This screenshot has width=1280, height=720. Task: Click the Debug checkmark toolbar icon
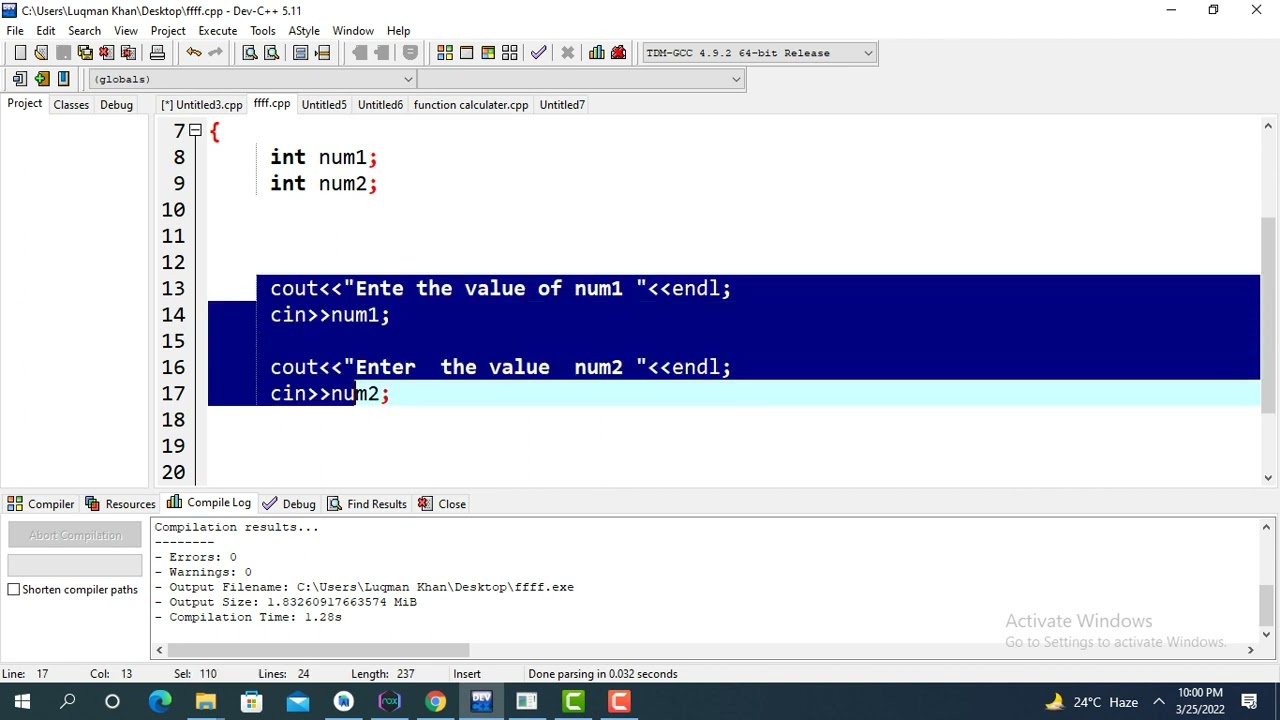pyautogui.click(x=539, y=53)
